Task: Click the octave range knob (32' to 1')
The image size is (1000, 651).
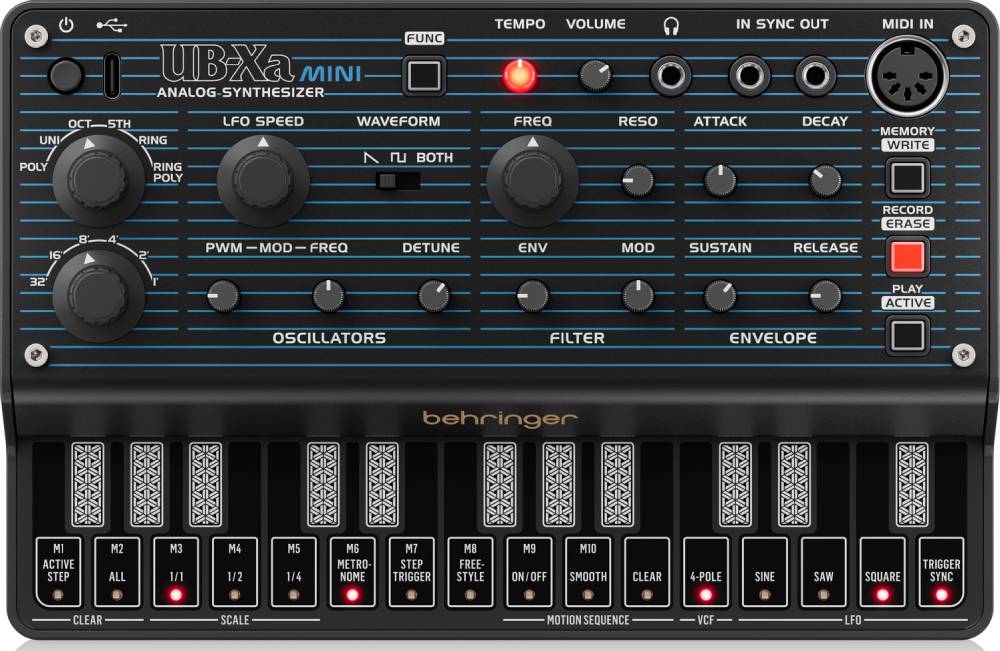Action: point(98,295)
